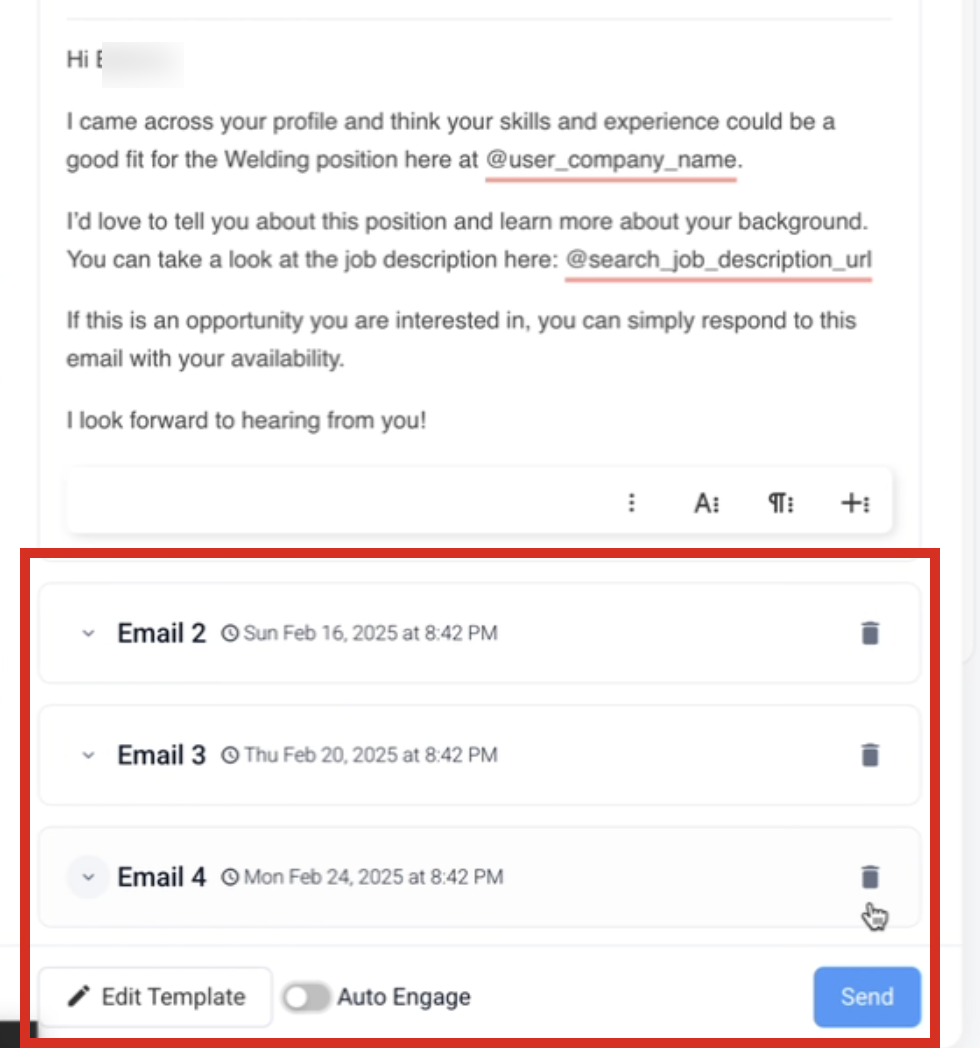
Task: Click the plus insert icon in toolbar
Action: click(854, 503)
